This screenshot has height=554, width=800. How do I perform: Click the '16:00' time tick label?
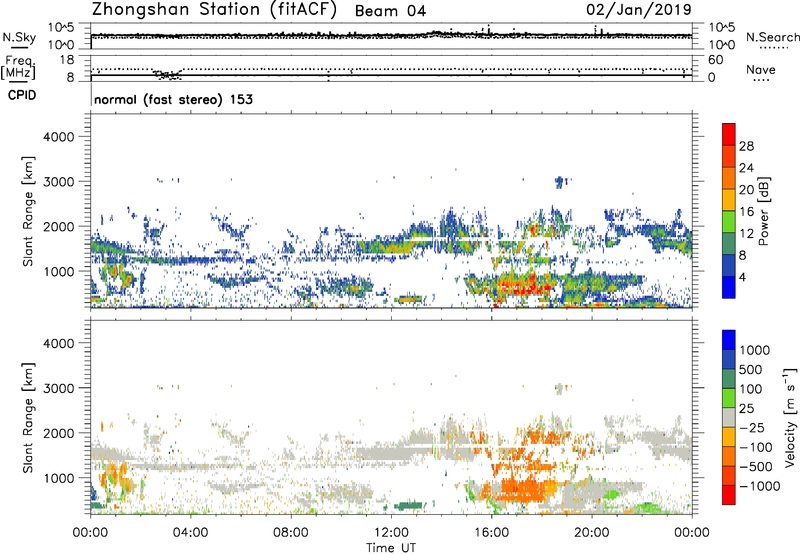pos(491,533)
